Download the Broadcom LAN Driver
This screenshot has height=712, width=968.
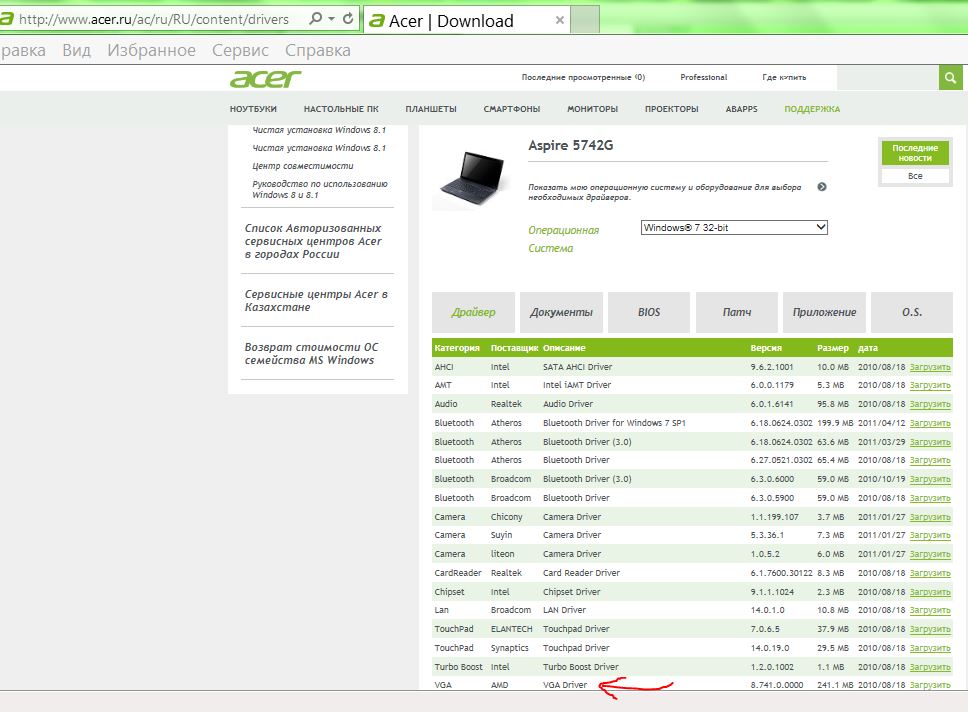[x=930, y=610]
